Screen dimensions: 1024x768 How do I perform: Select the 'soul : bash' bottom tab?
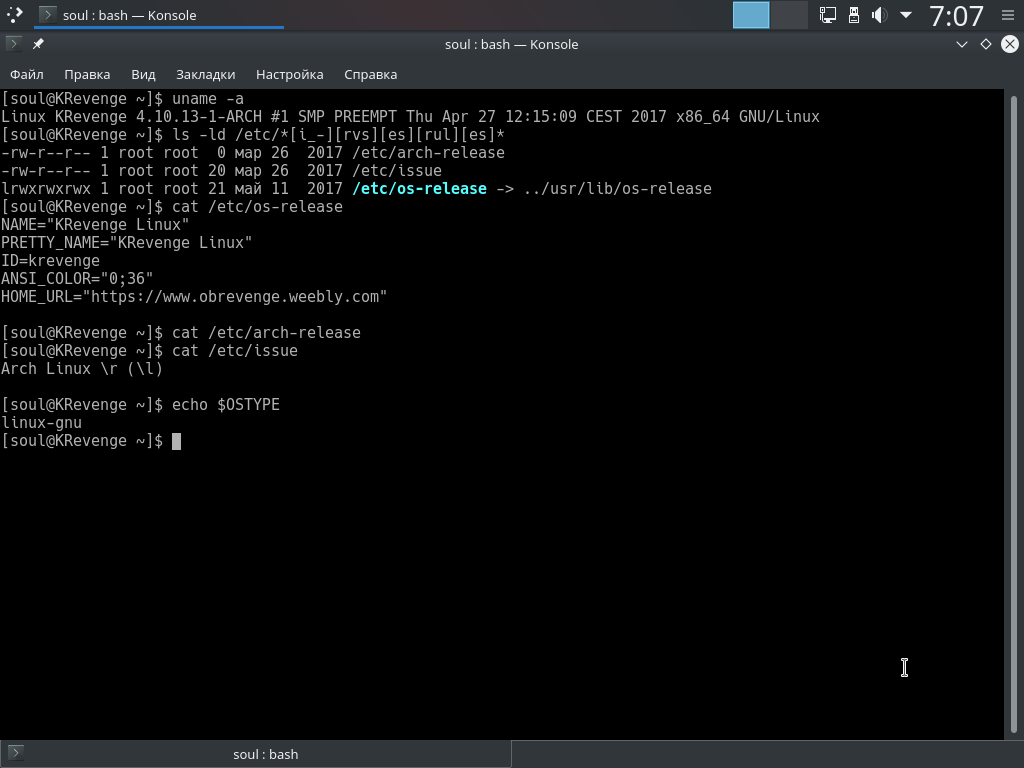coord(255,754)
